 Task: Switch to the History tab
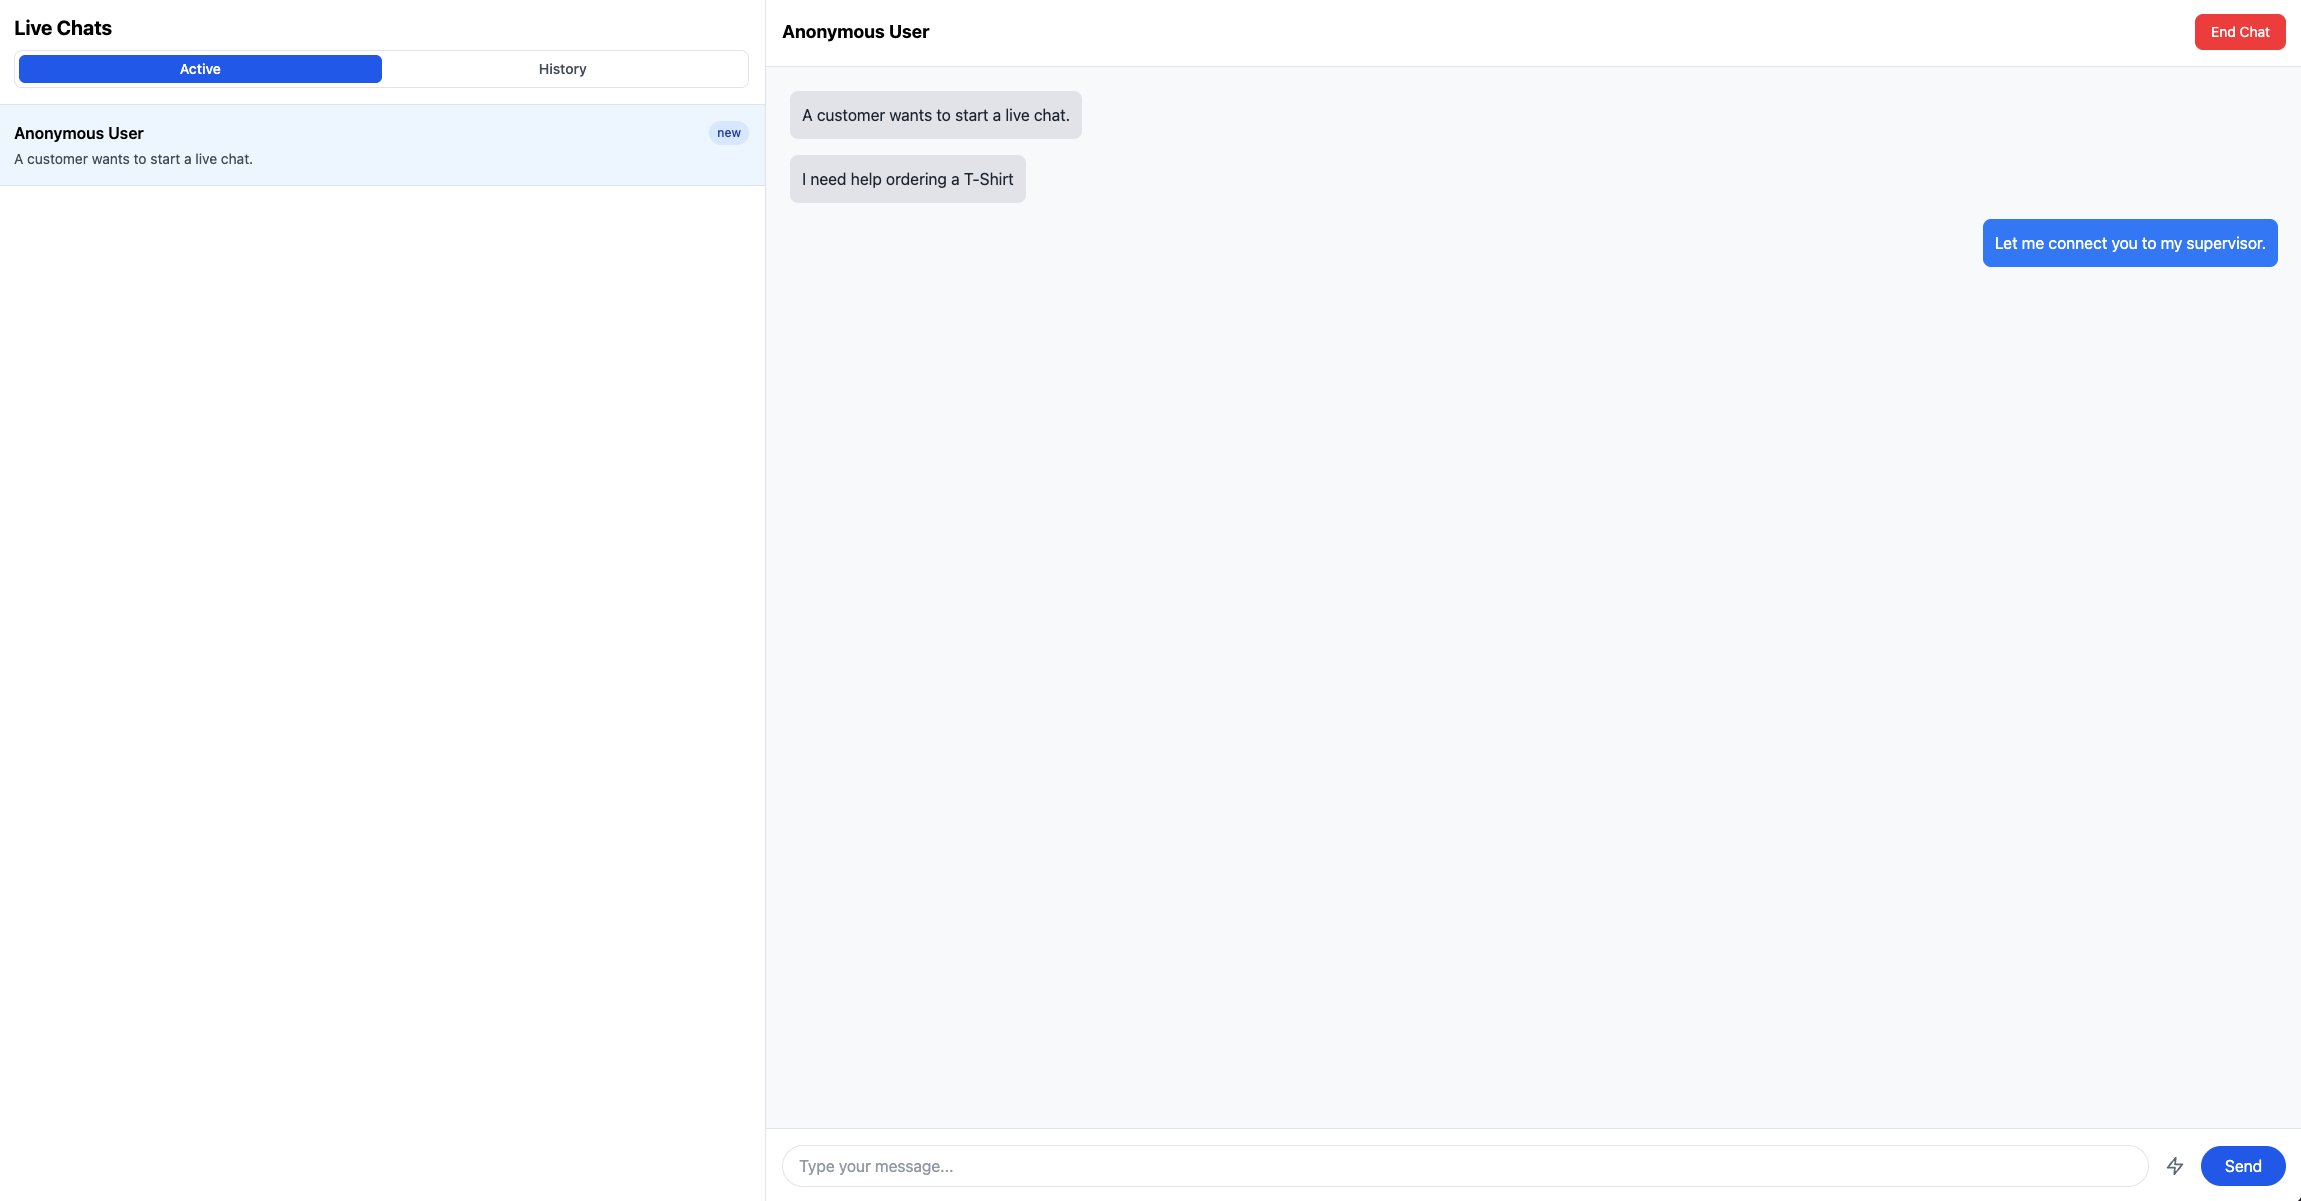562,68
